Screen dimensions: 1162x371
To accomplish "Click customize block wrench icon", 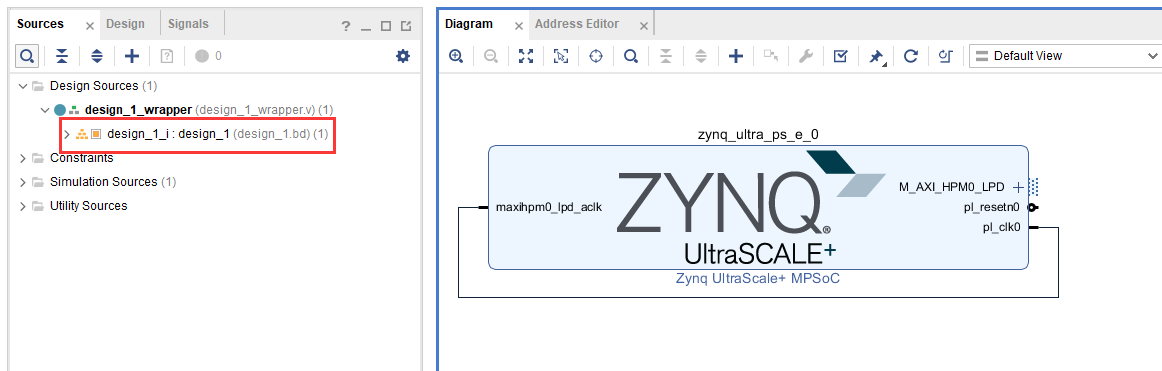I will click(806, 56).
